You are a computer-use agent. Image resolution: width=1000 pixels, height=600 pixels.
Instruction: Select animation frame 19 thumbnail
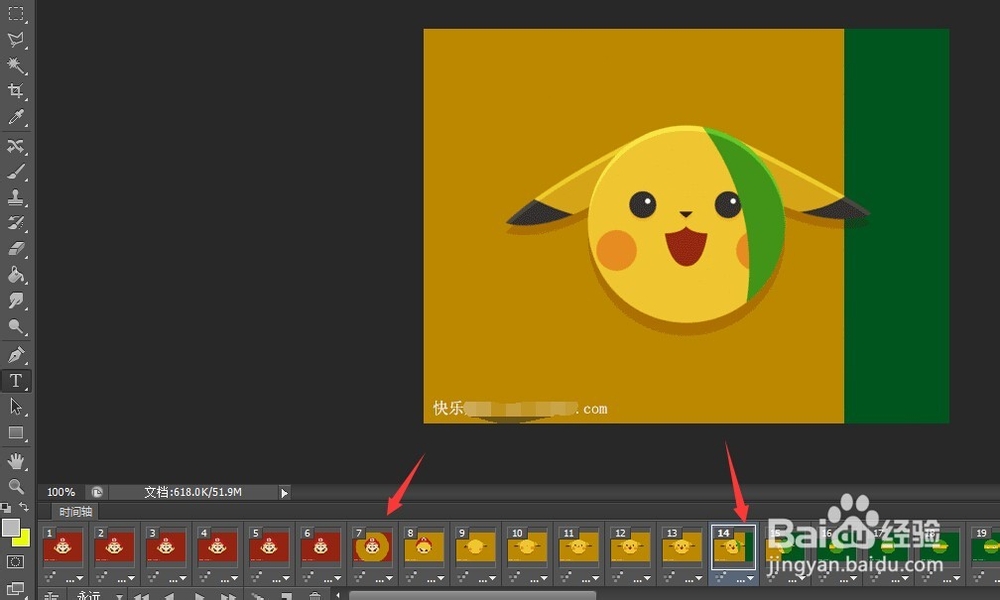point(986,546)
